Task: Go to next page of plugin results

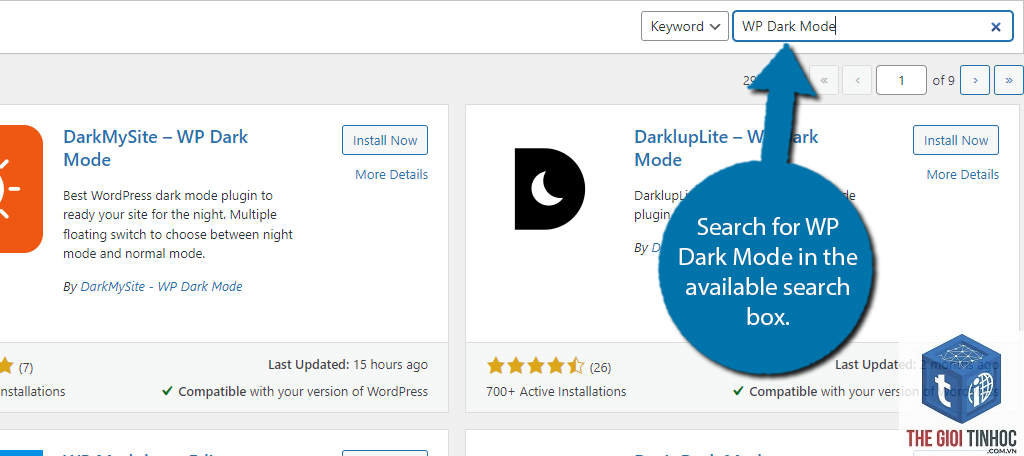Action: 975,80
